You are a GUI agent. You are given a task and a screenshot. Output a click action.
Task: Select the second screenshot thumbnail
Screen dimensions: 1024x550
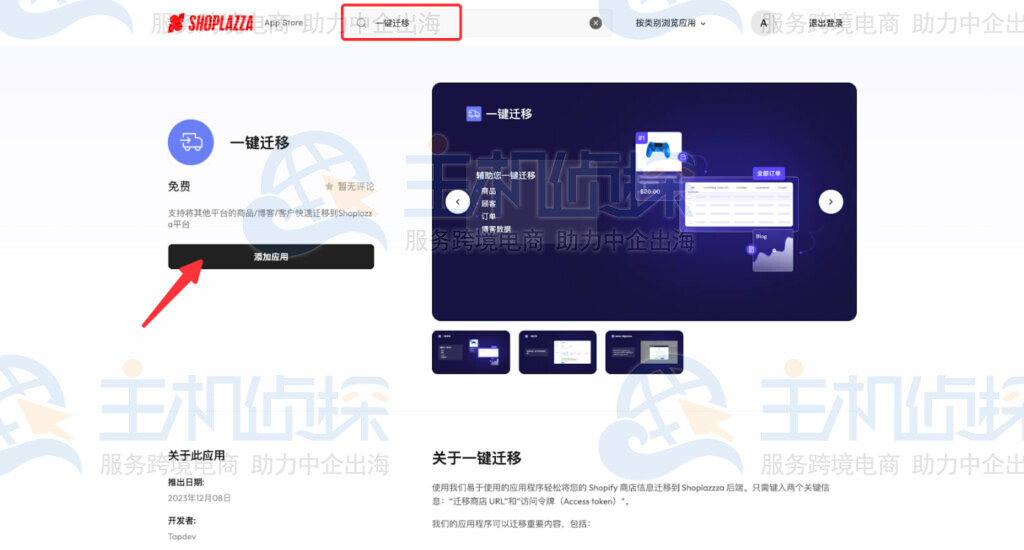tap(557, 352)
